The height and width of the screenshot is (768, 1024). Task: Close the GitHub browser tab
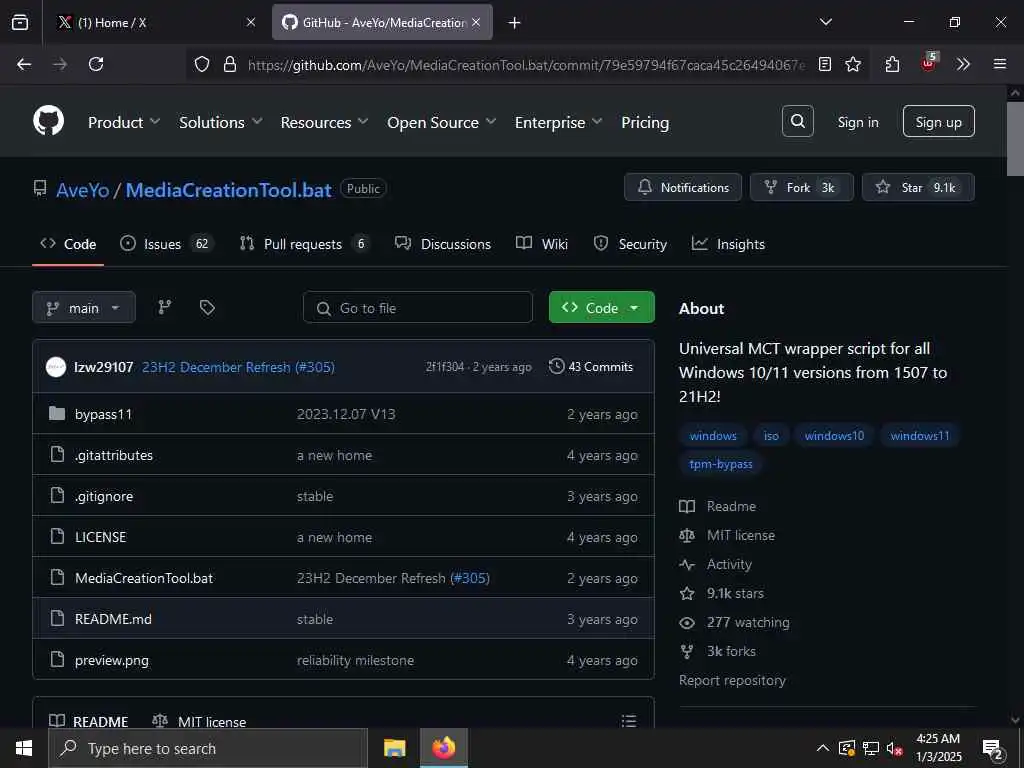click(476, 23)
